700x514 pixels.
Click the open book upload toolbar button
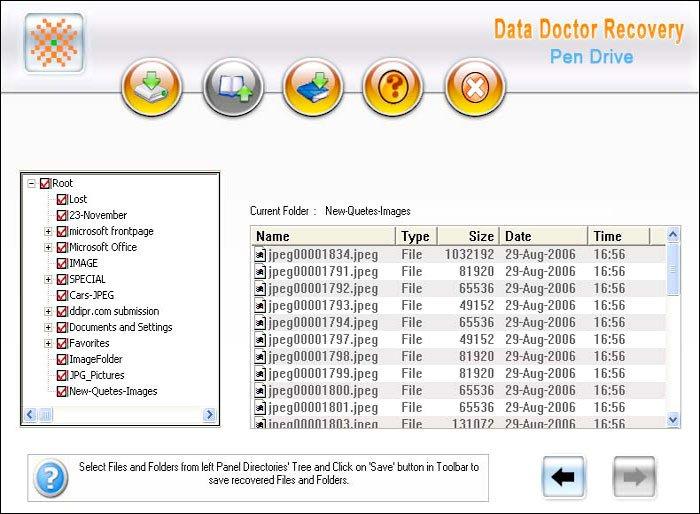[x=233, y=87]
